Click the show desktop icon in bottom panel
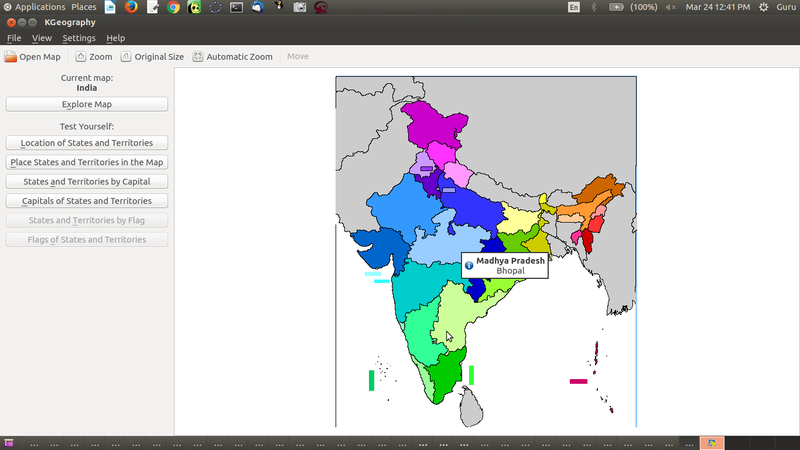Screen dimensions: 800x450 click(9, 443)
